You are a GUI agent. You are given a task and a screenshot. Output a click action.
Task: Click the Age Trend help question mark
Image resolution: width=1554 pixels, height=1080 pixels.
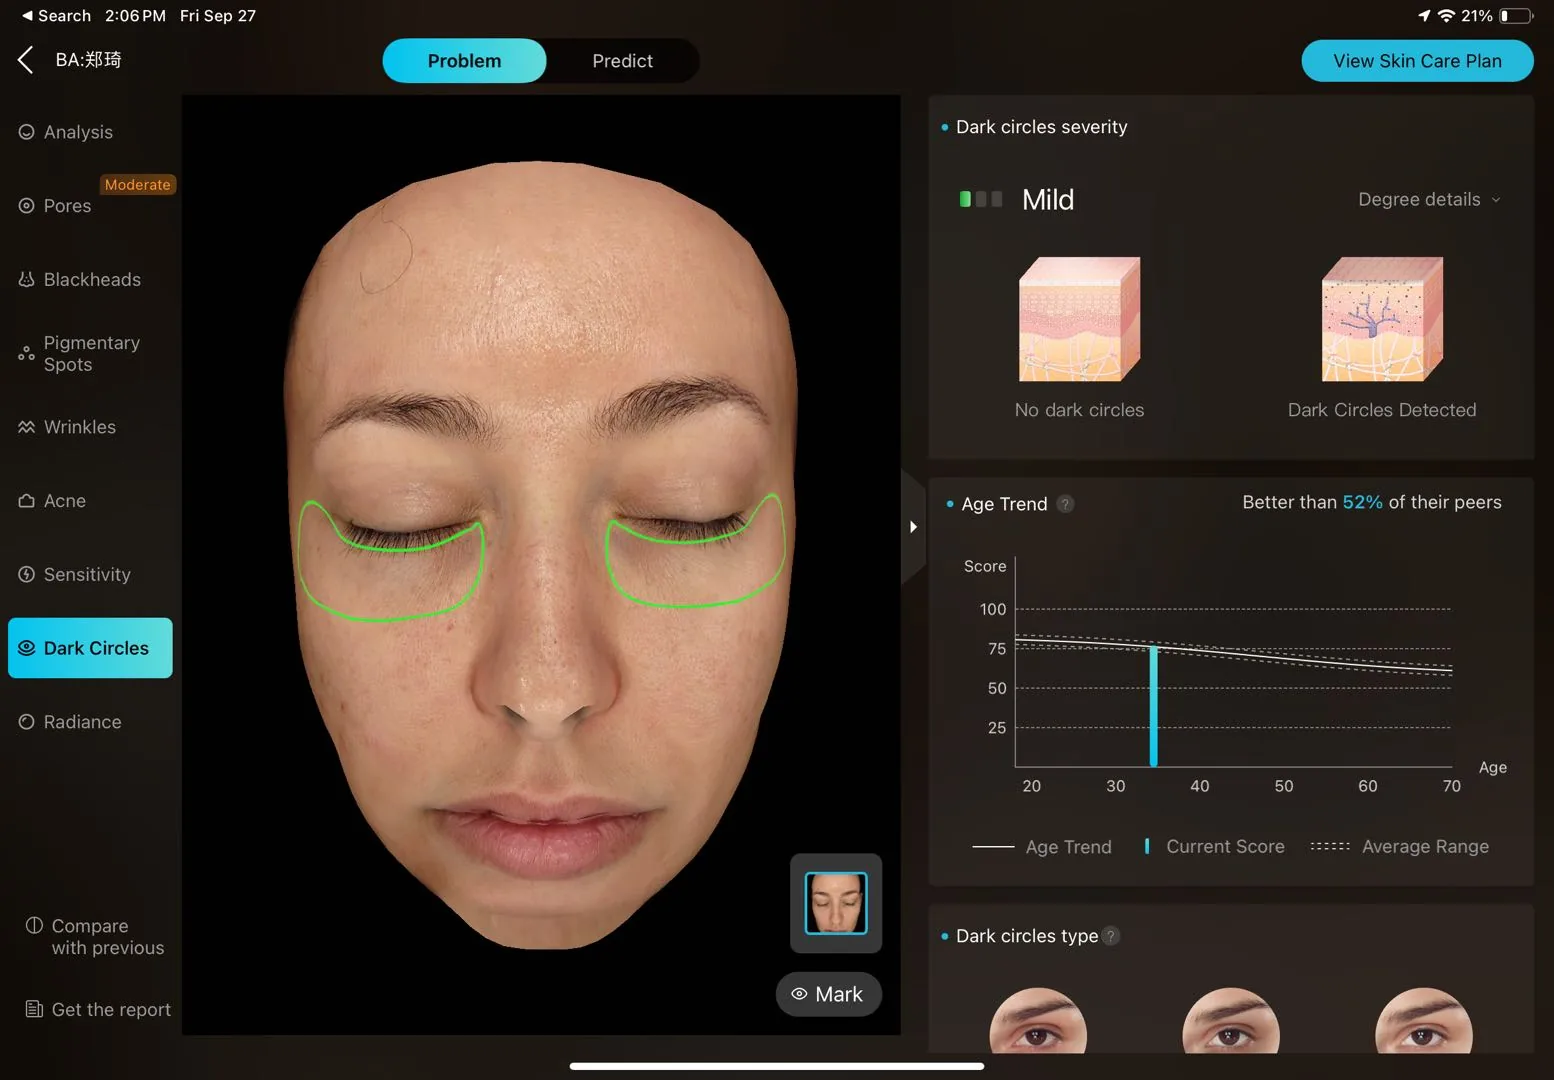(x=1066, y=504)
